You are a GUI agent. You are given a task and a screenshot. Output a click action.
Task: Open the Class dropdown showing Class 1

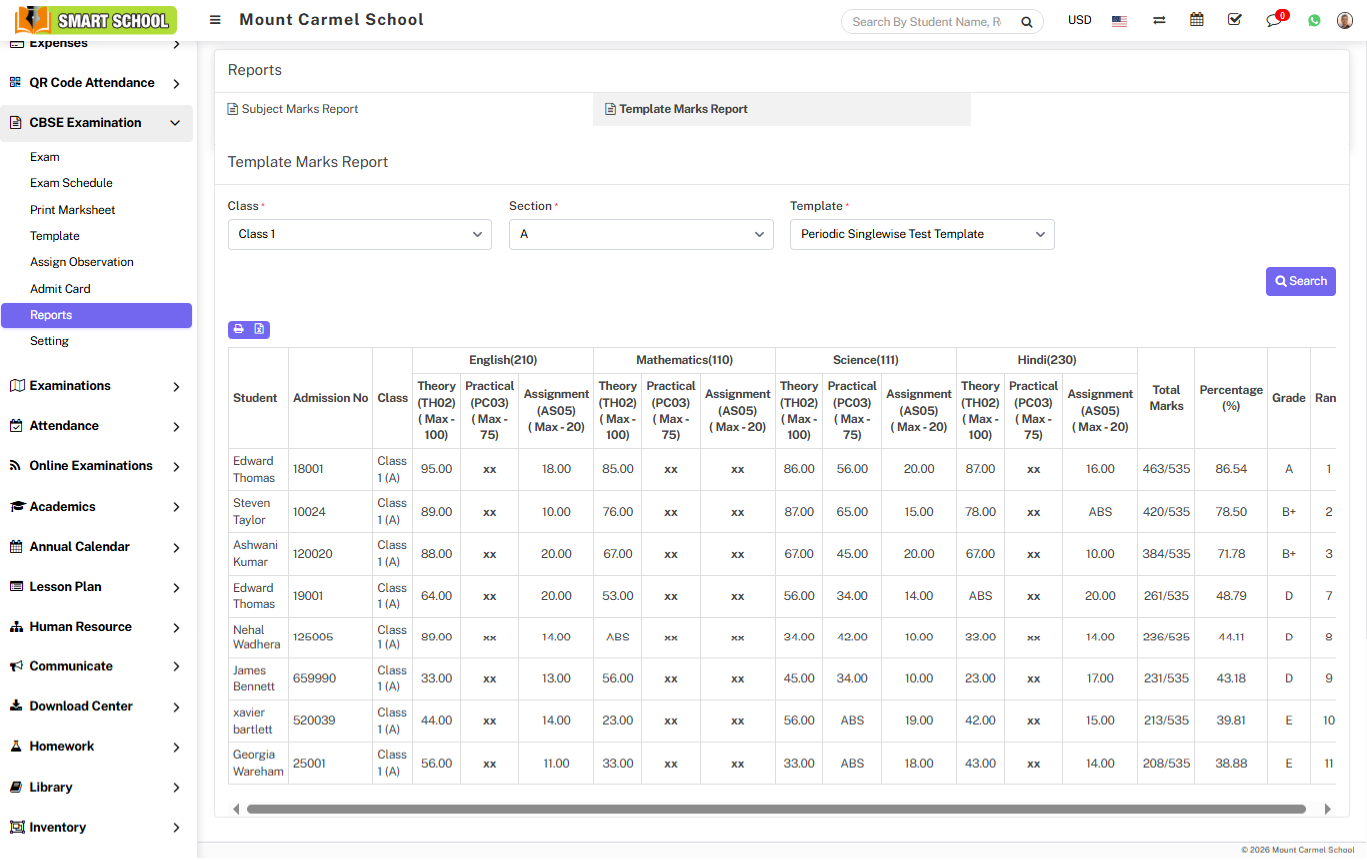point(359,234)
